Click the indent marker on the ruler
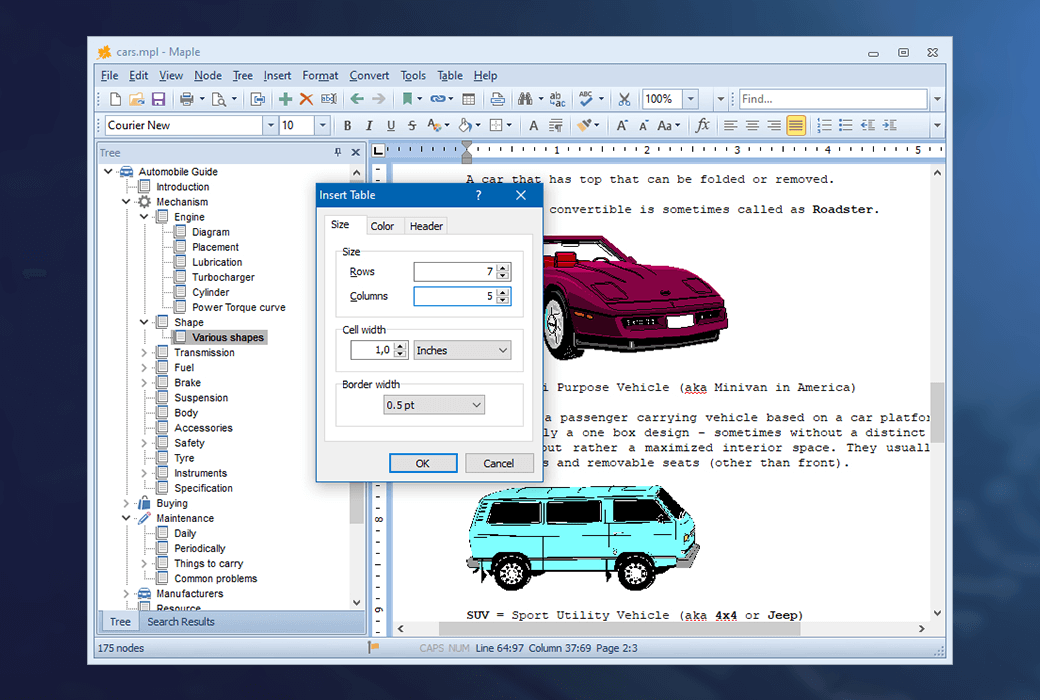This screenshot has width=1040, height=700. pos(467,152)
